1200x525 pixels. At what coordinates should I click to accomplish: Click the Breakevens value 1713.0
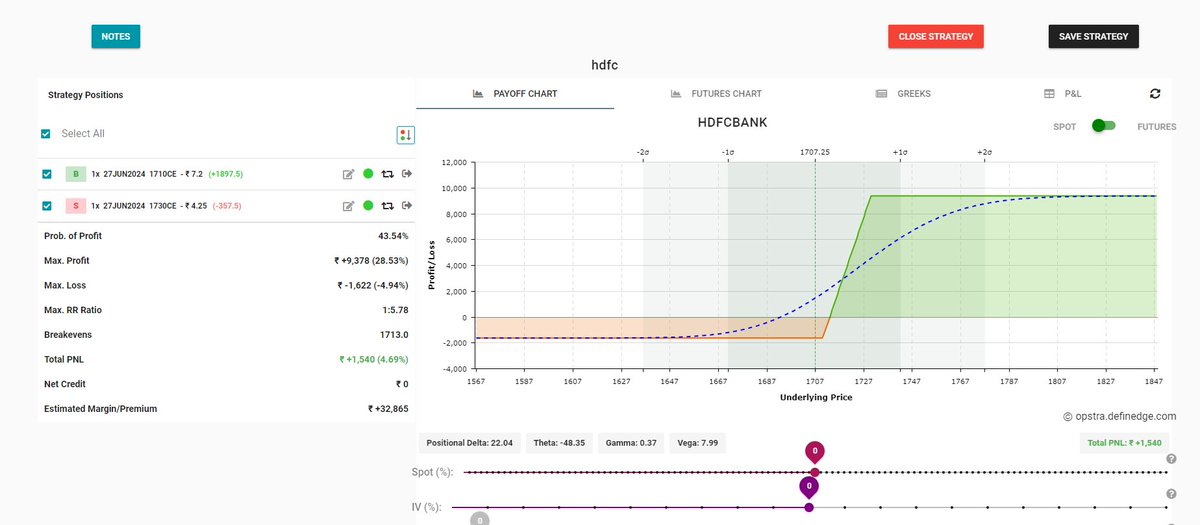tap(393, 335)
